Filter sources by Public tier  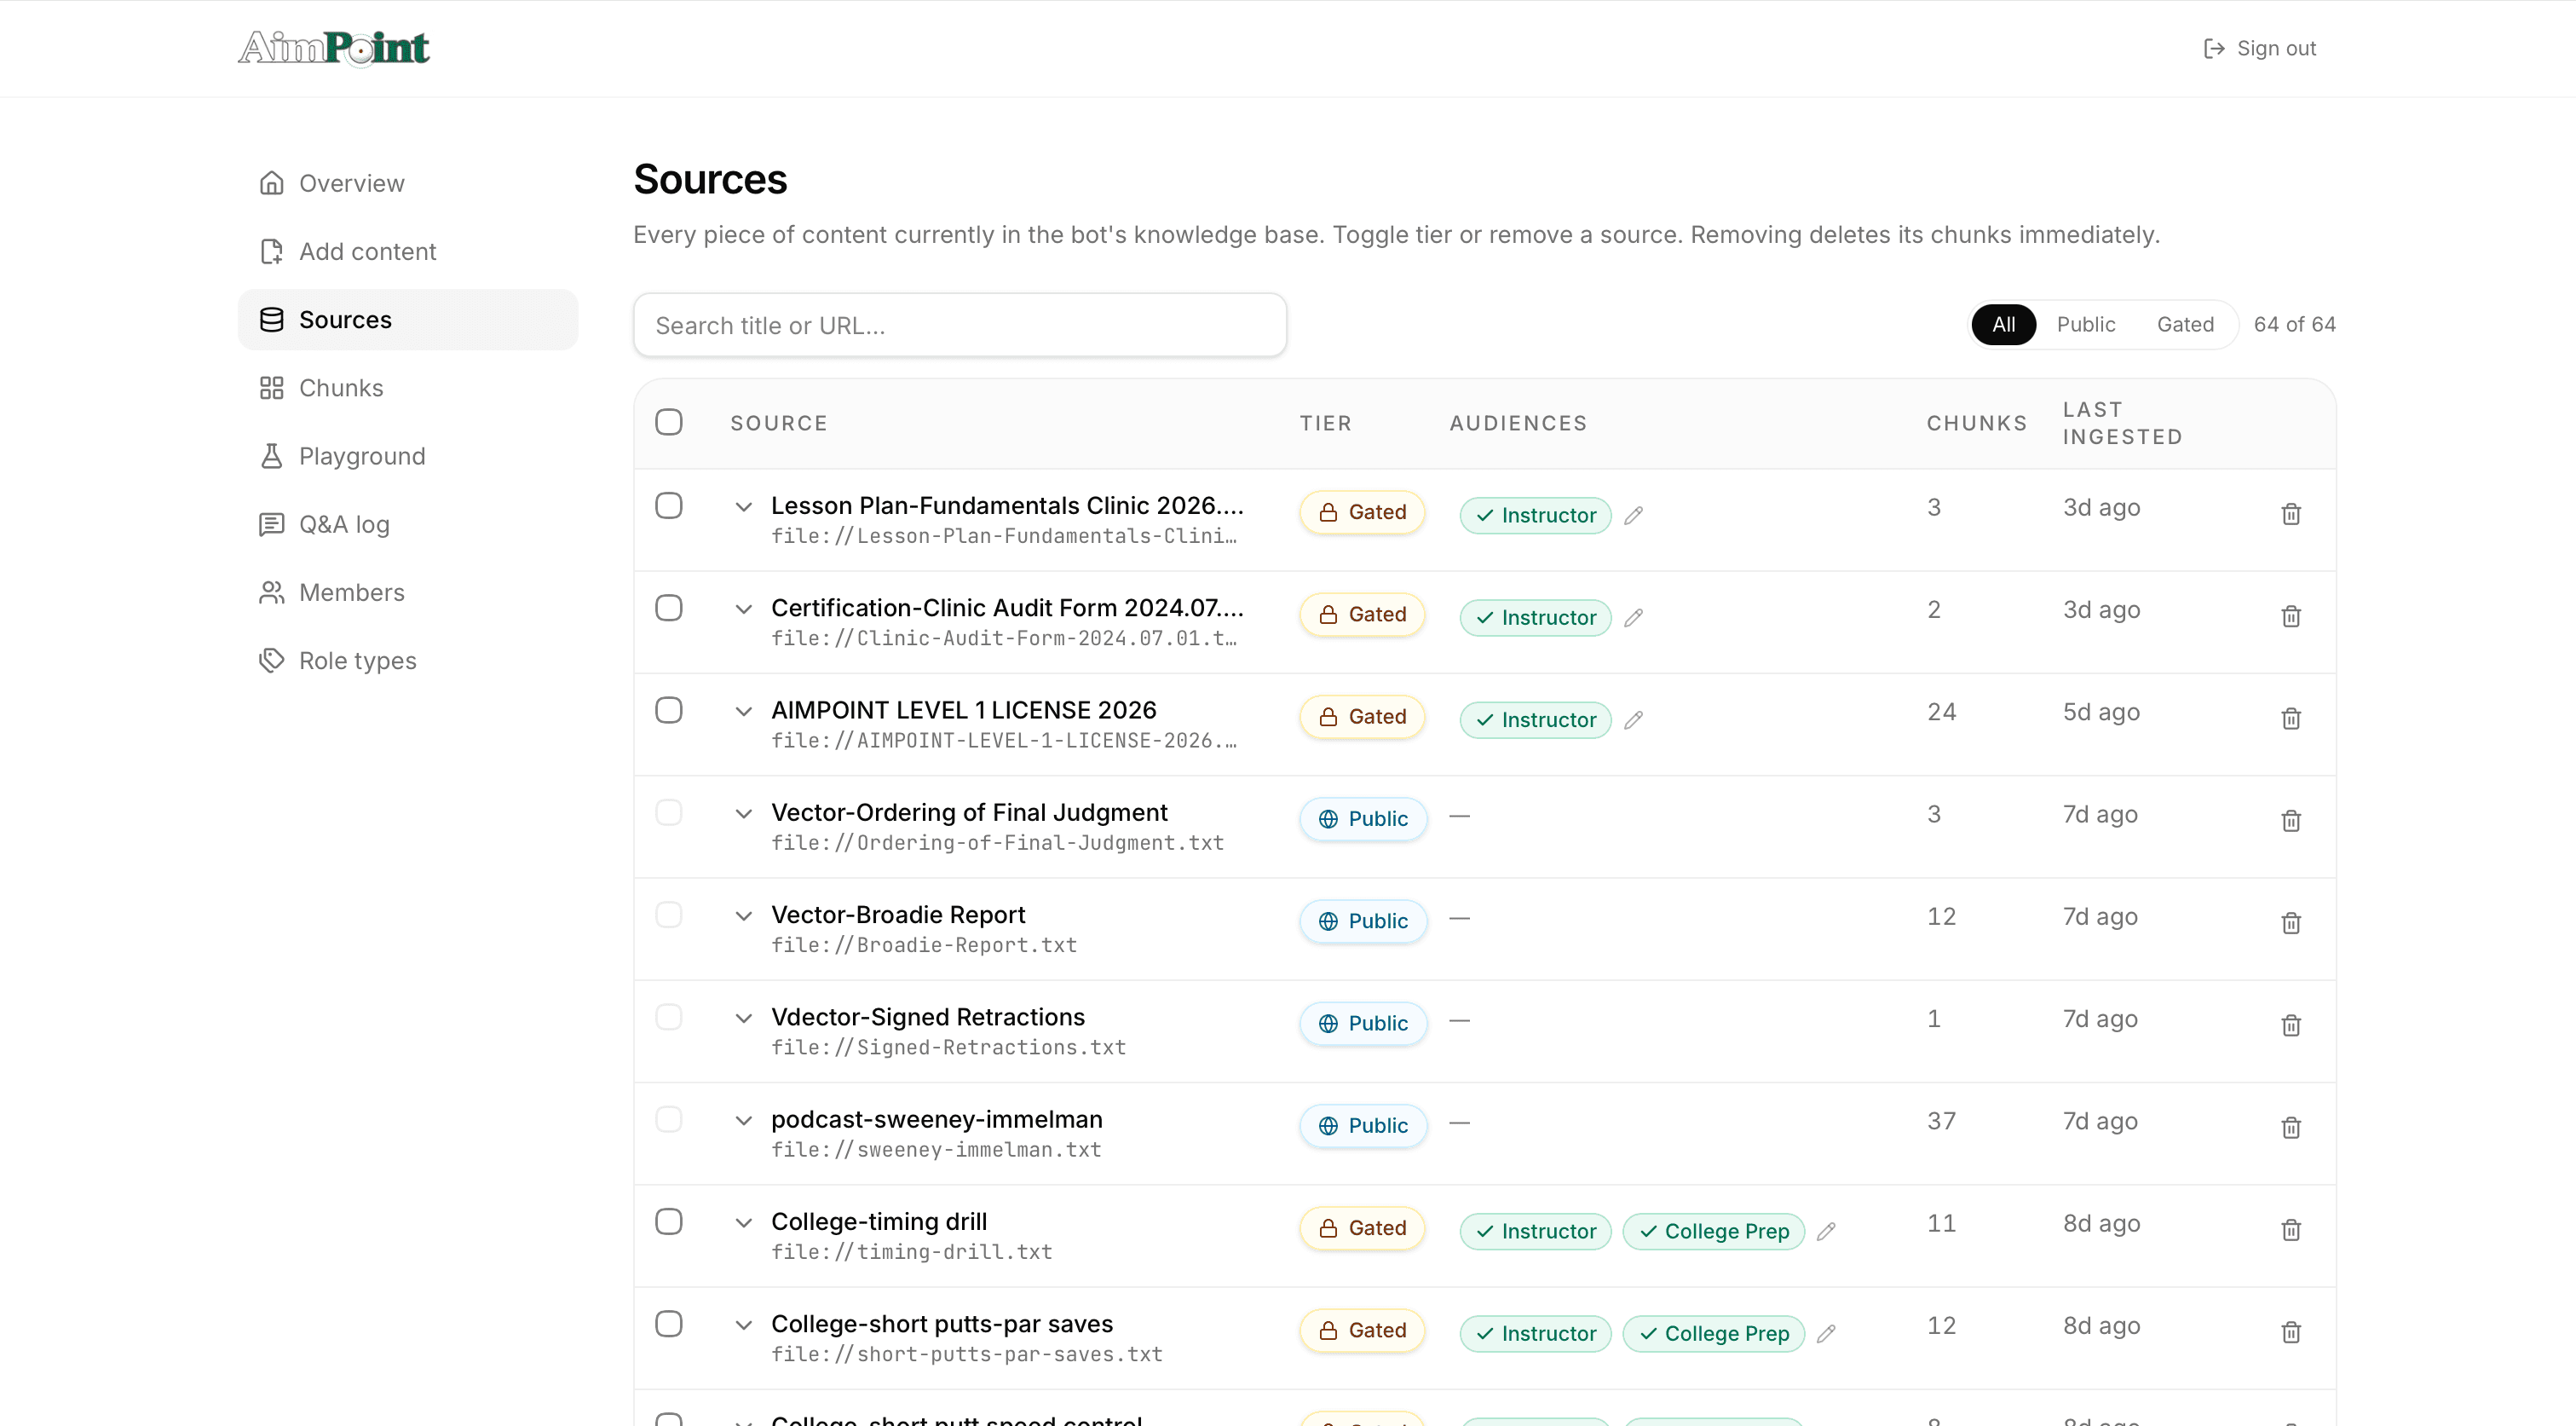[x=2086, y=324]
